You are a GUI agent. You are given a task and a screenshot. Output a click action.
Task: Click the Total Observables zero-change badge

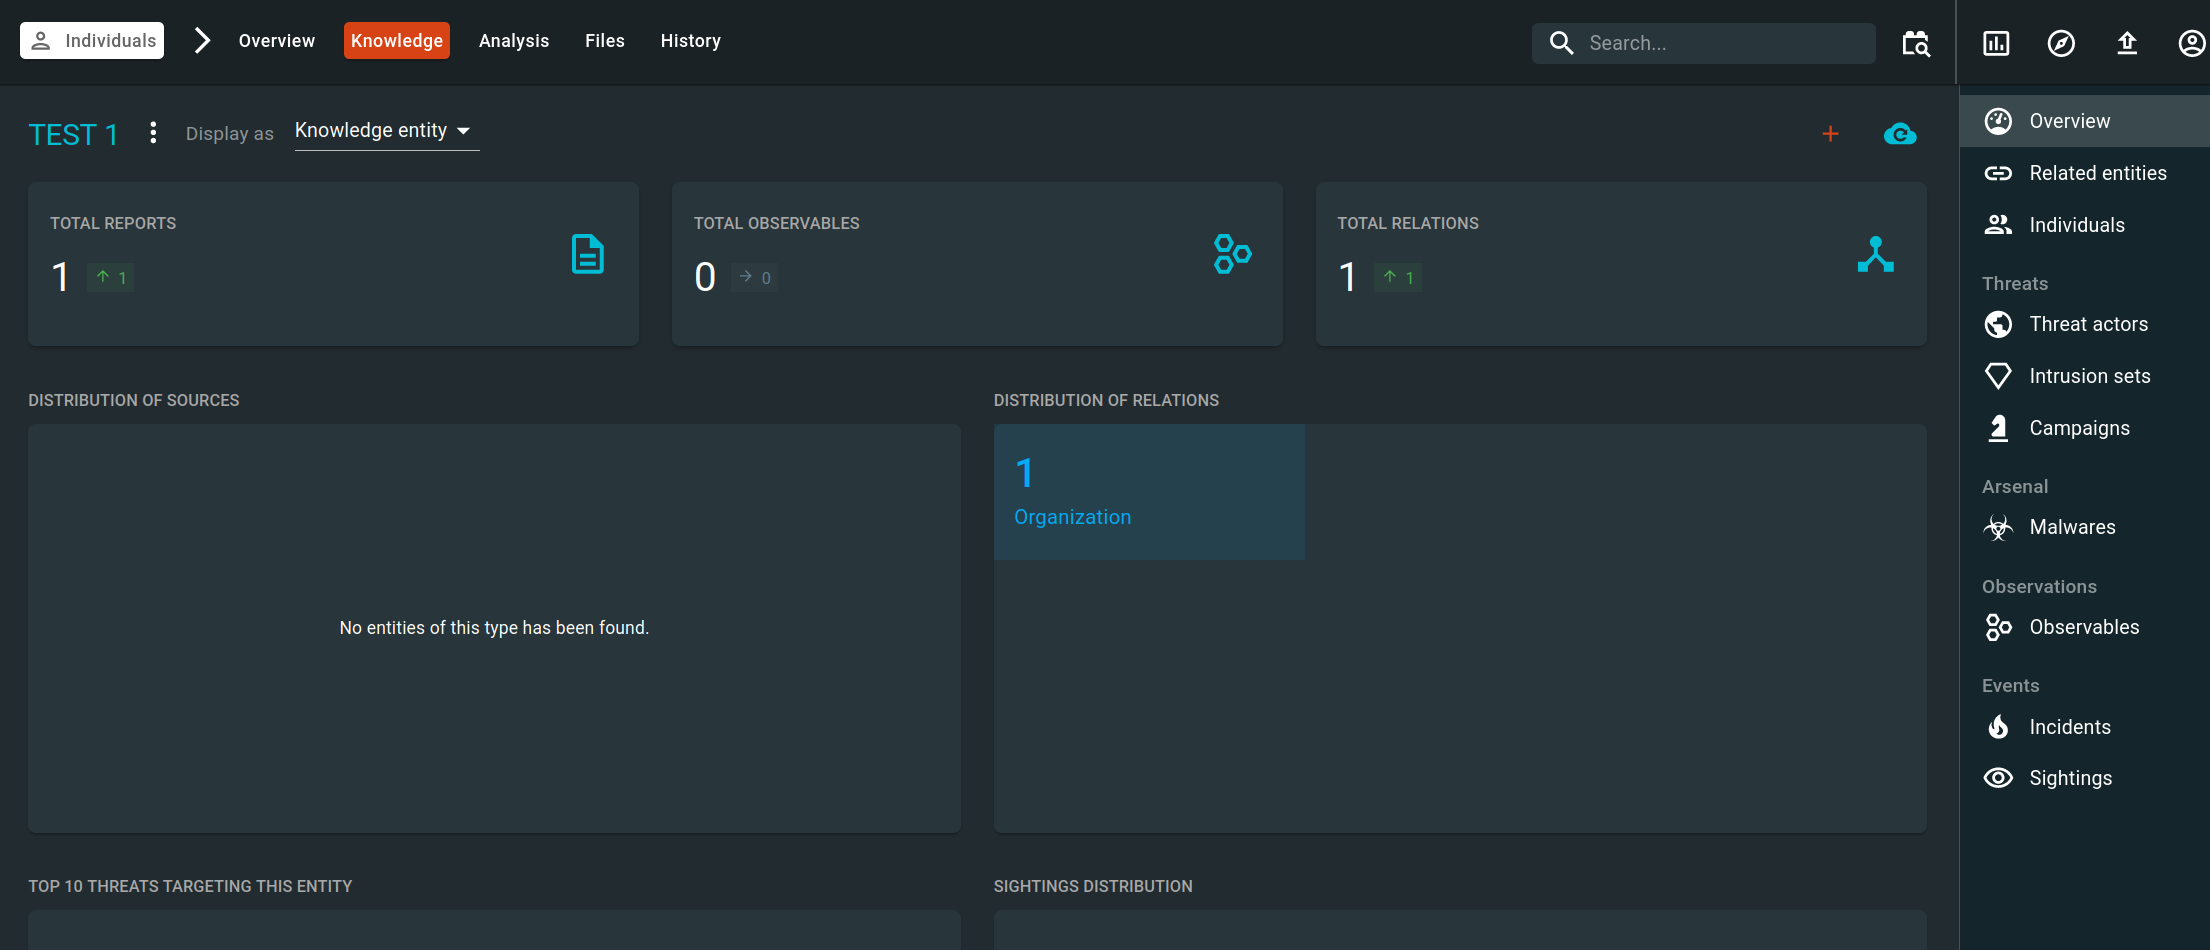pyautogui.click(x=755, y=277)
